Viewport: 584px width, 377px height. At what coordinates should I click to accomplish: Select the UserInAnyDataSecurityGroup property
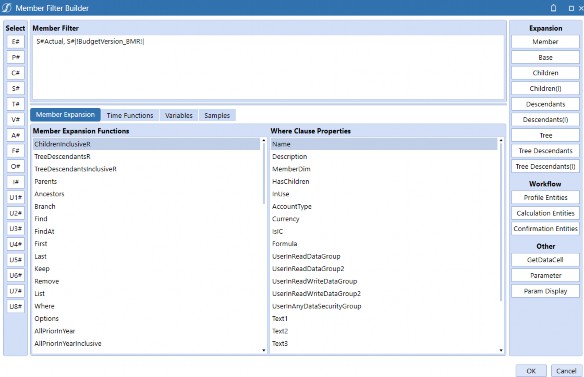coord(384,306)
